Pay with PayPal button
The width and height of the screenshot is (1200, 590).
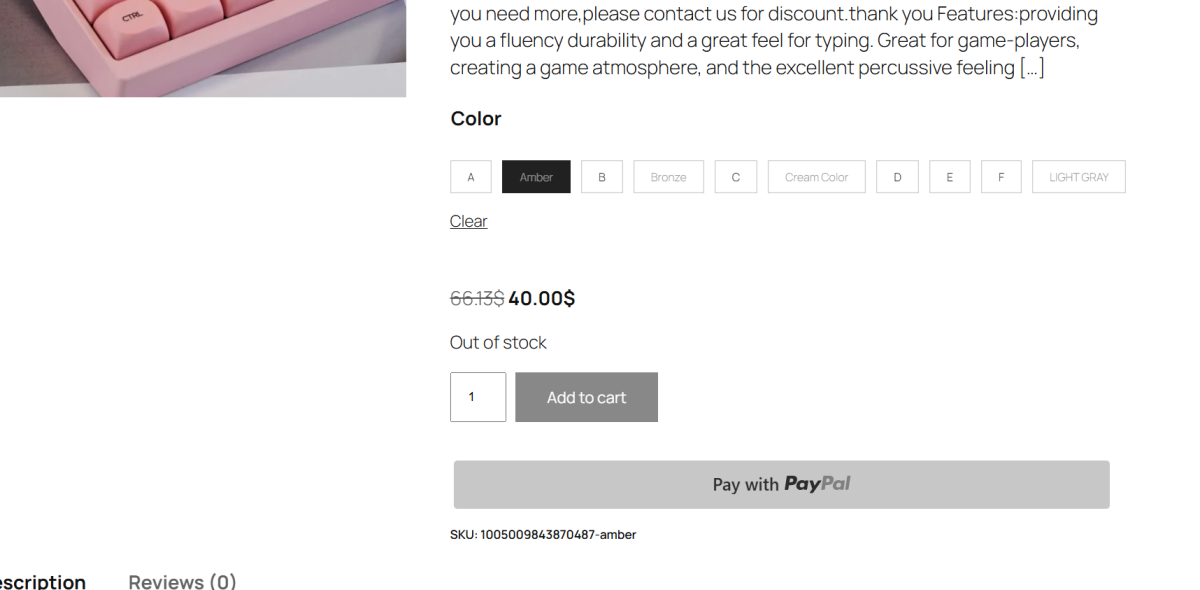click(781, 484)
